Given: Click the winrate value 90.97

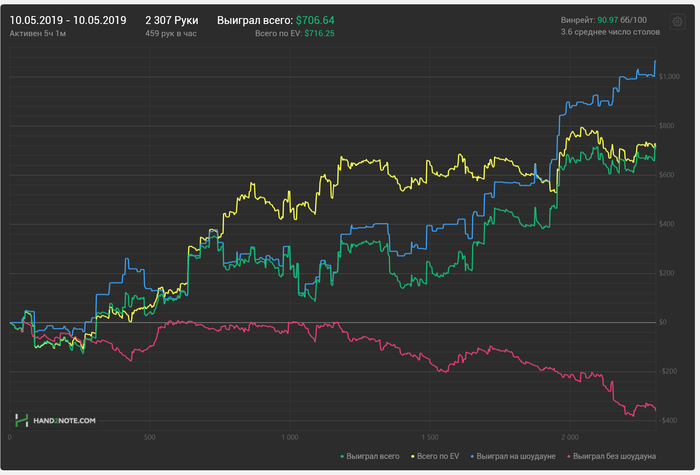Looking at the screenshot, I should (608, 20).
